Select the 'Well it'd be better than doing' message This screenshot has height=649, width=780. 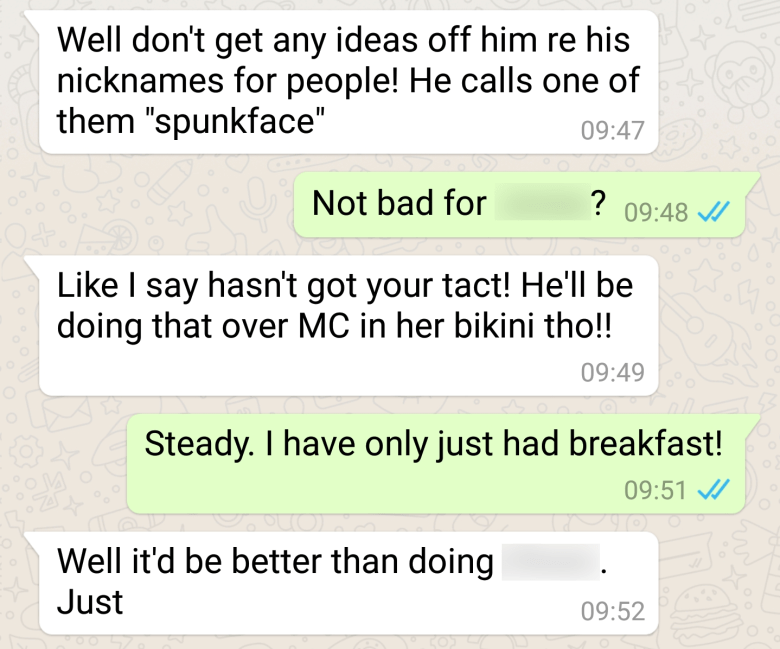click(x=348, y=583)
